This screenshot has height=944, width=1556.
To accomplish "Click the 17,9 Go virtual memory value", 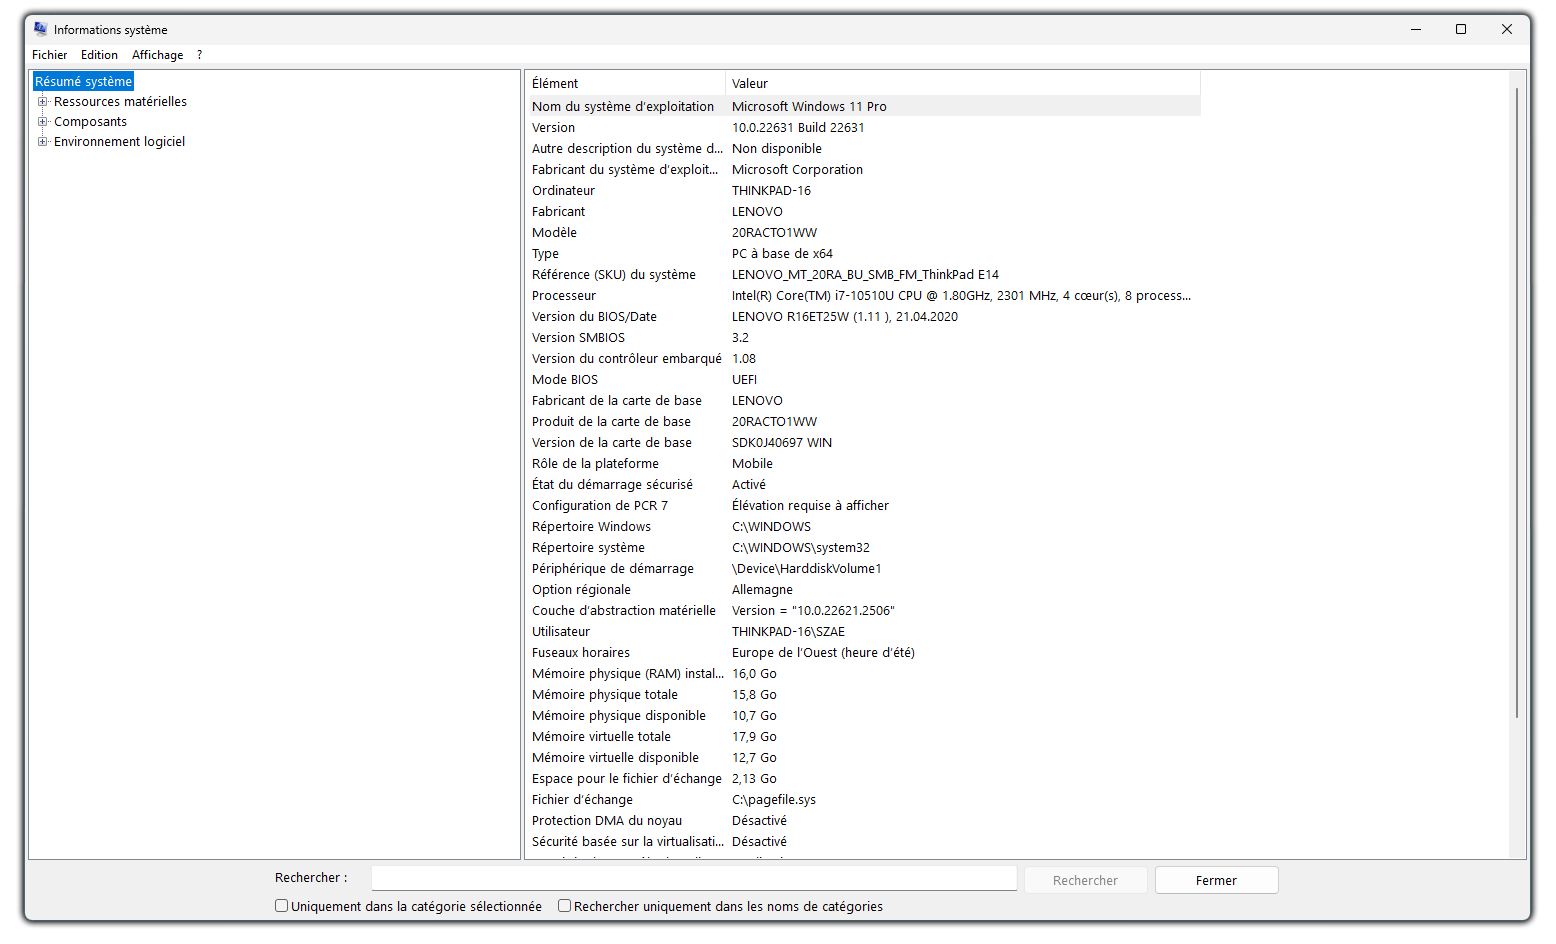I will pos(754,737).
